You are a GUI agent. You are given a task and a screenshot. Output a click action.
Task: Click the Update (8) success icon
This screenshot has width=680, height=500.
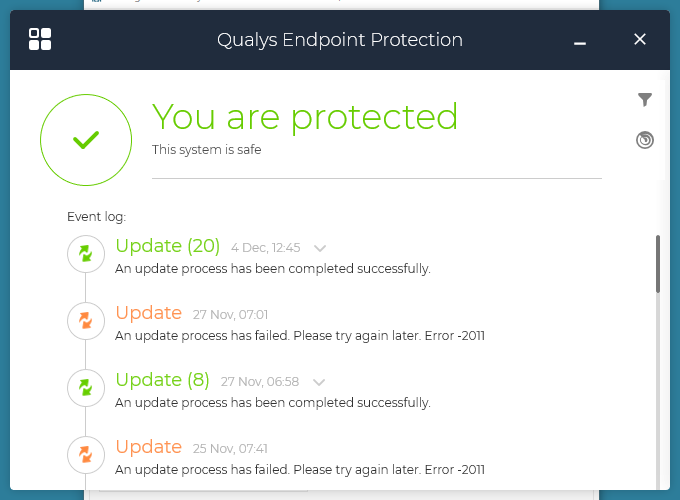(x=86, y=389)
